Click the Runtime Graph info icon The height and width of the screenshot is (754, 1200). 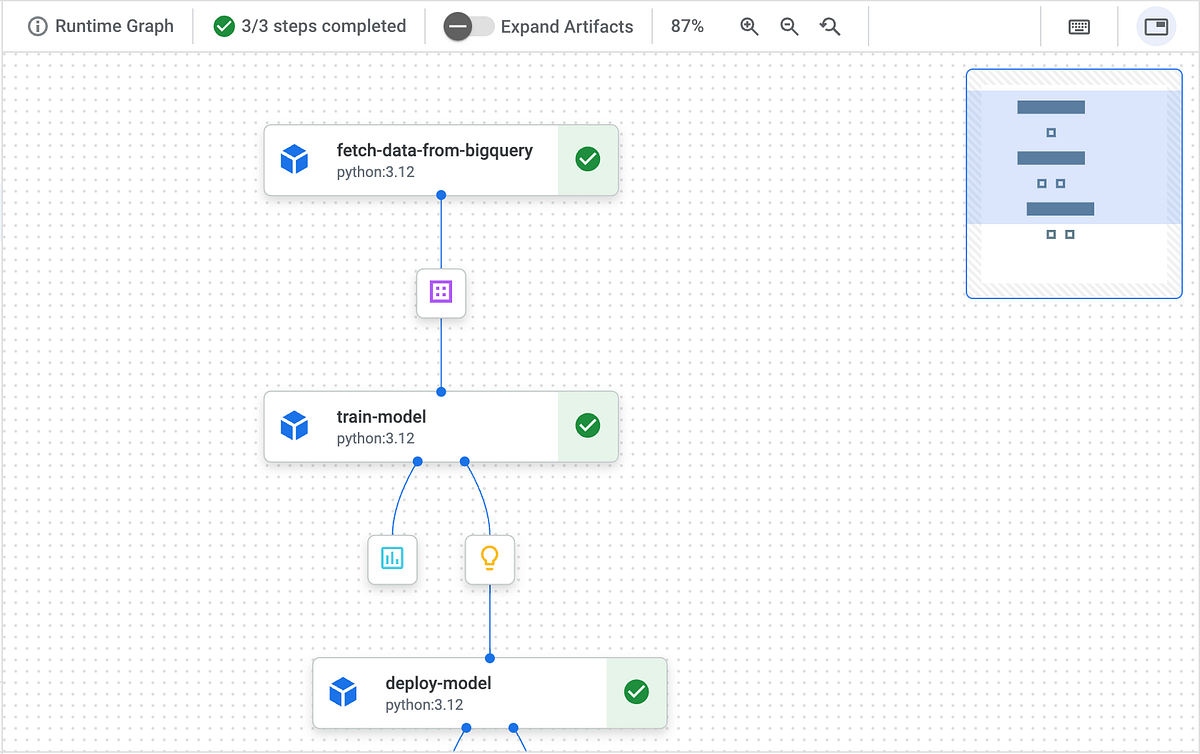tap(37, 26)
